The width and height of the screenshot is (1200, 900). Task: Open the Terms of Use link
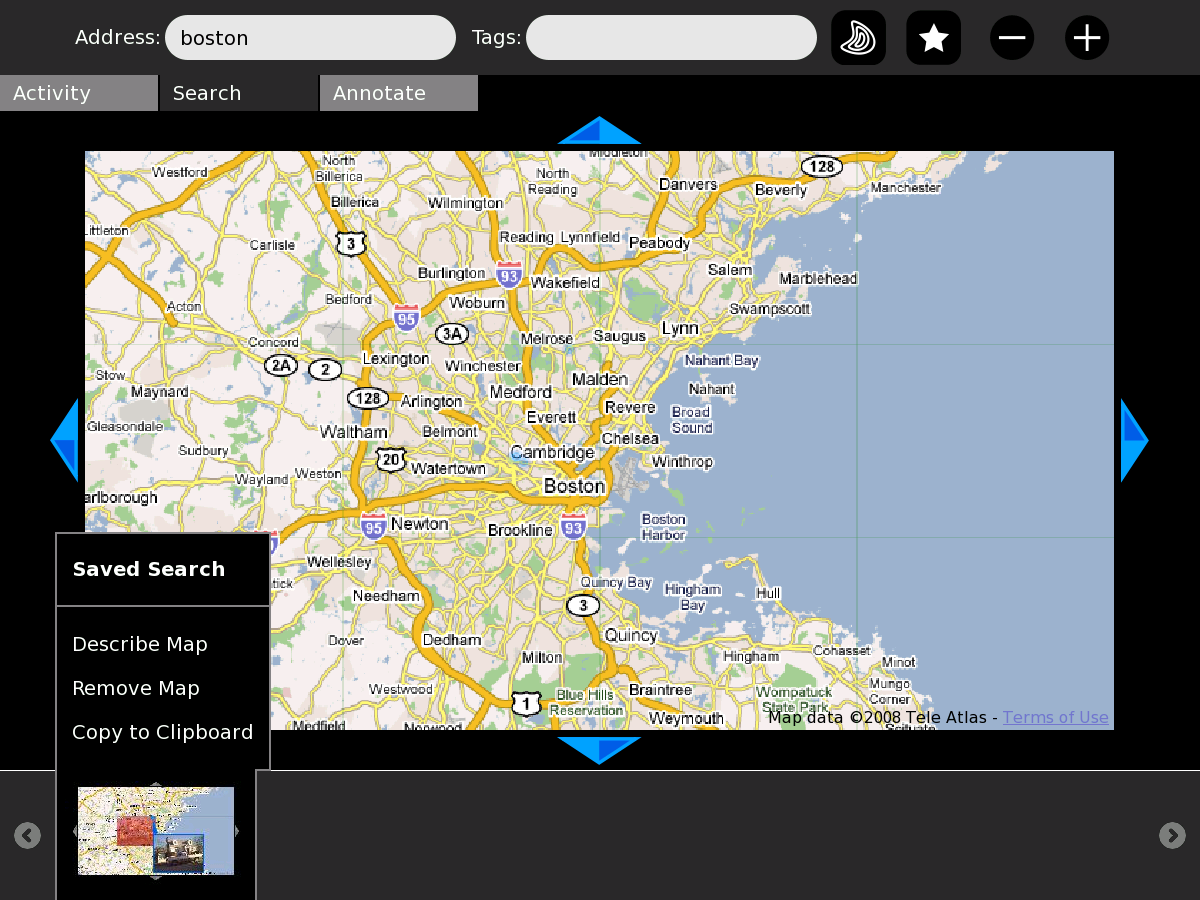[1055, 717]
